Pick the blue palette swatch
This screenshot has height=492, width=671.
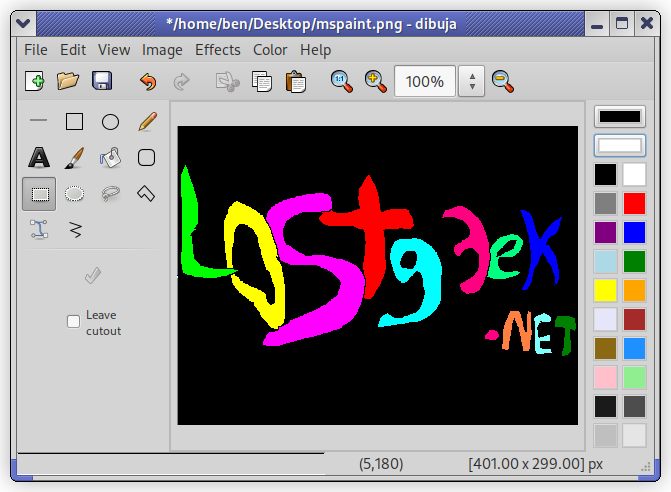tap(634, 232)
